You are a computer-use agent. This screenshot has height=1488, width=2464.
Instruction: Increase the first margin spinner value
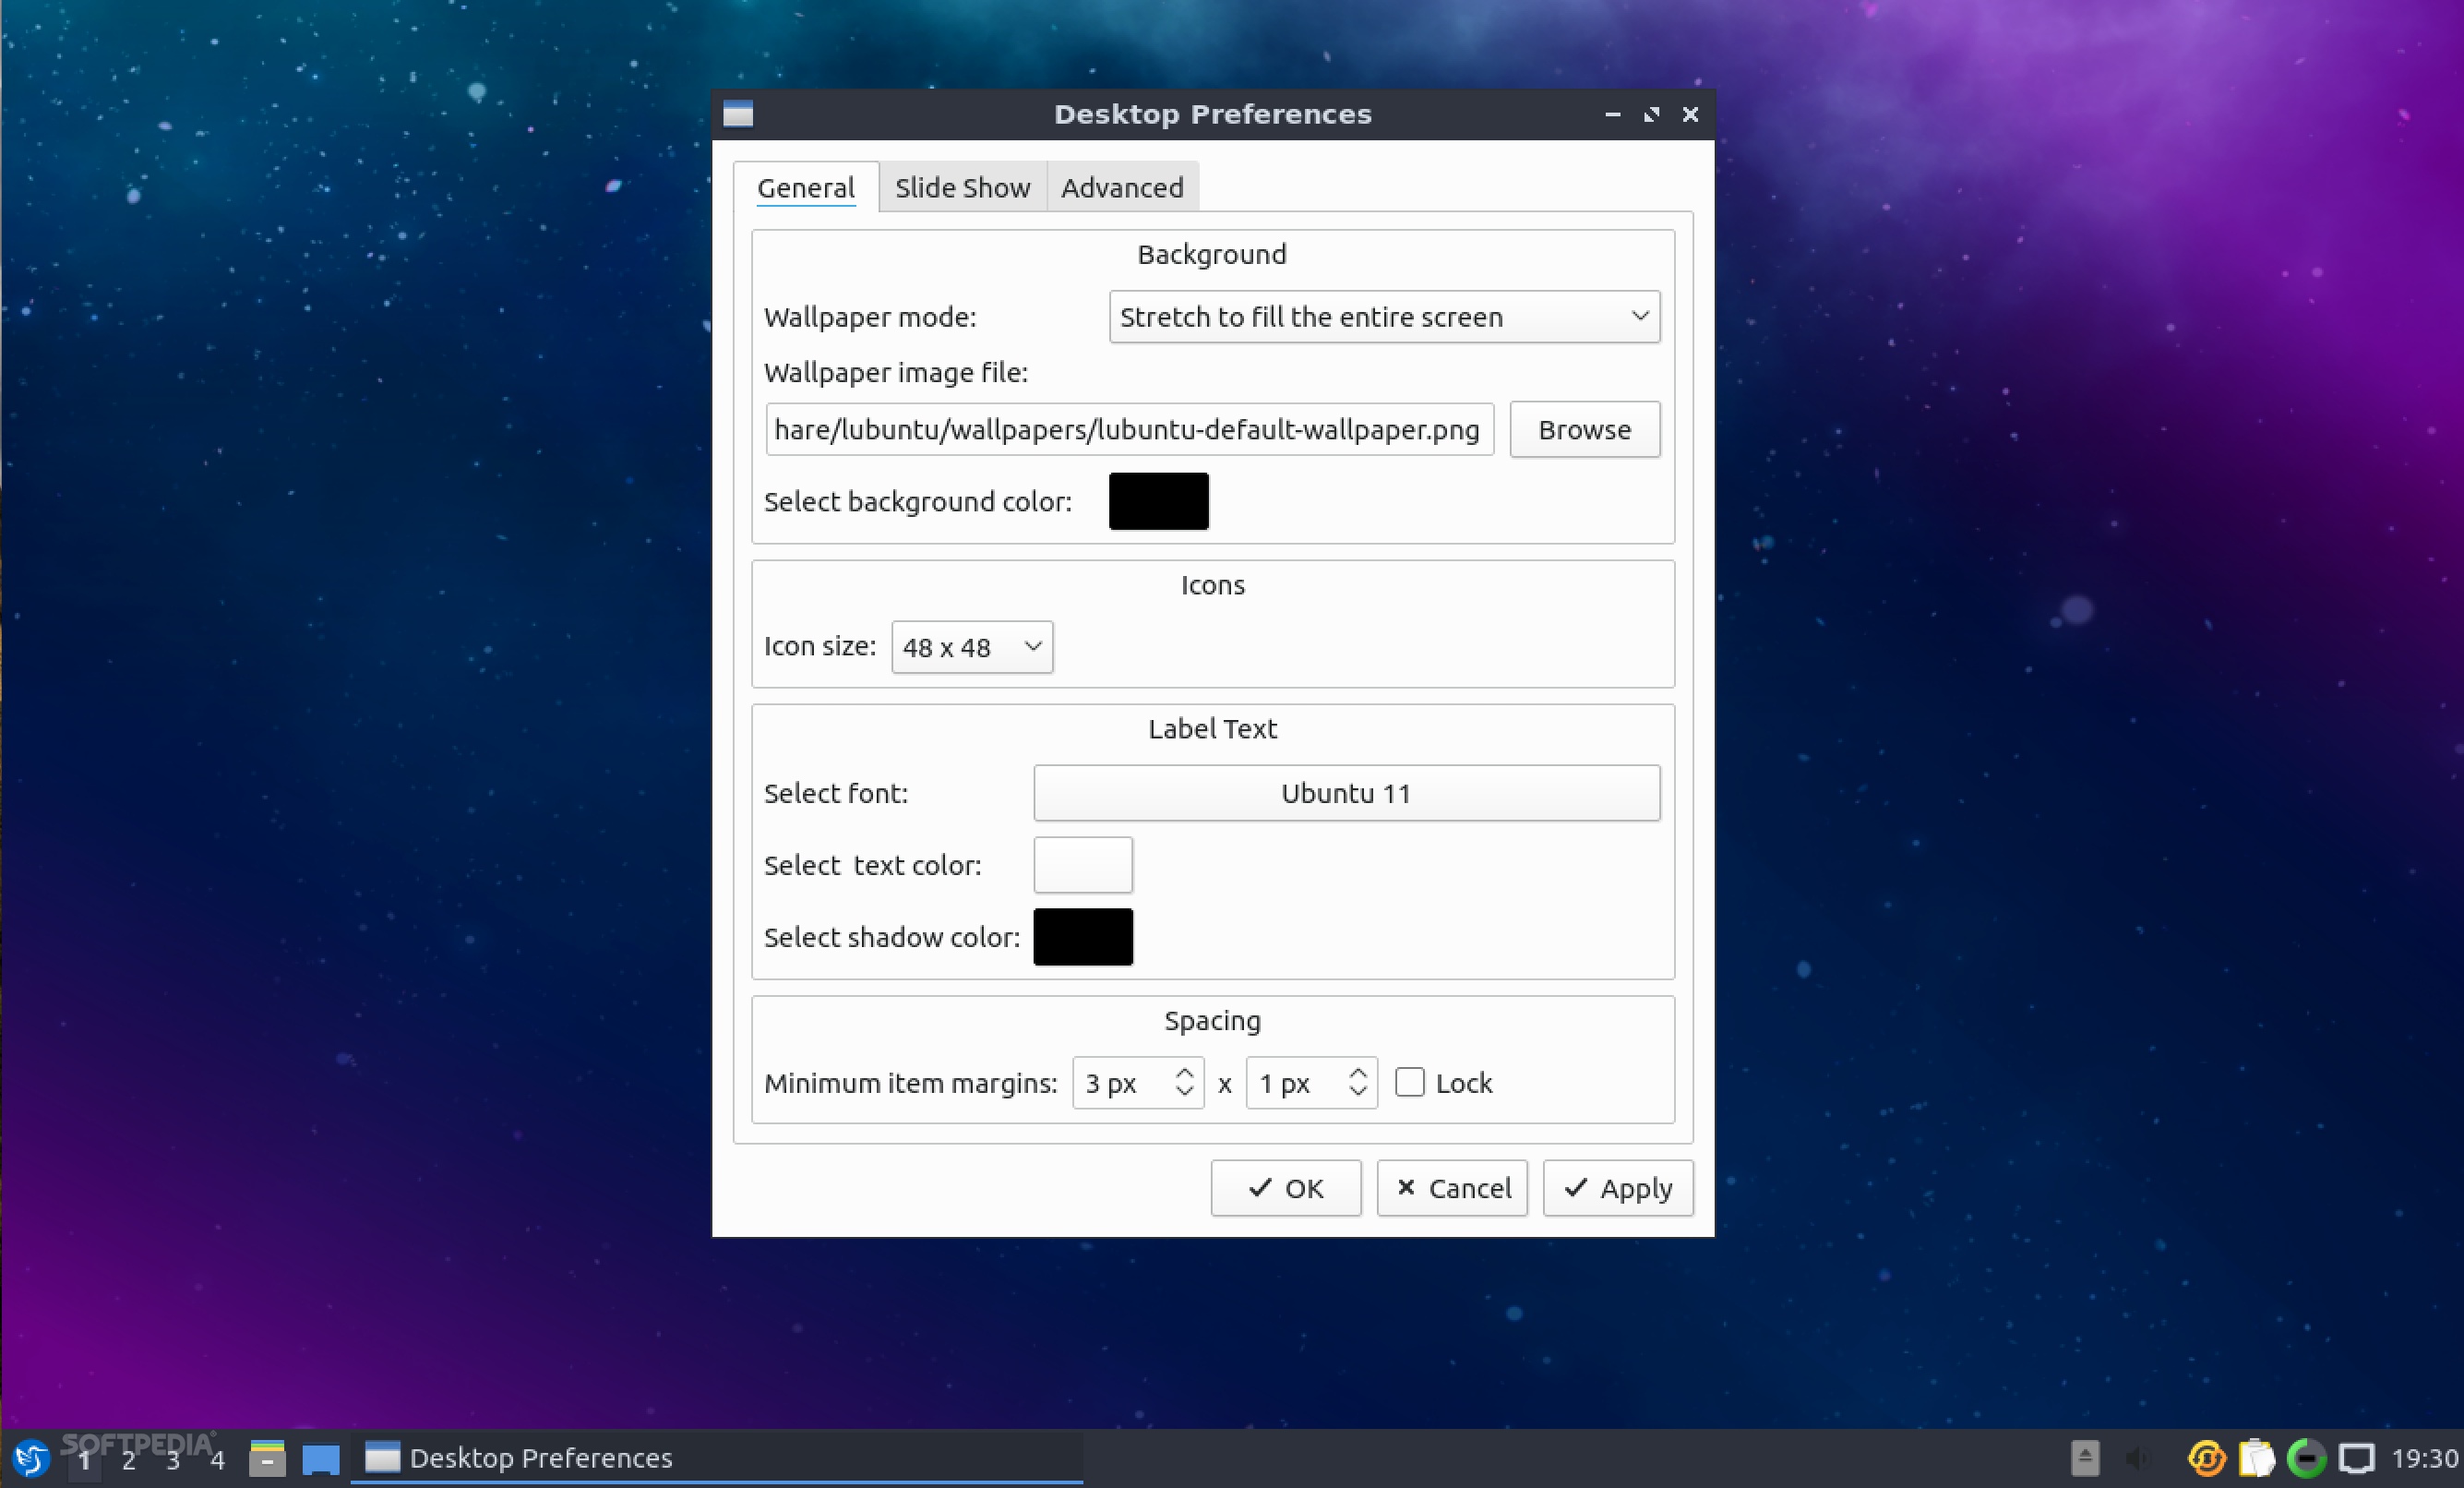coord(1184,1073)
